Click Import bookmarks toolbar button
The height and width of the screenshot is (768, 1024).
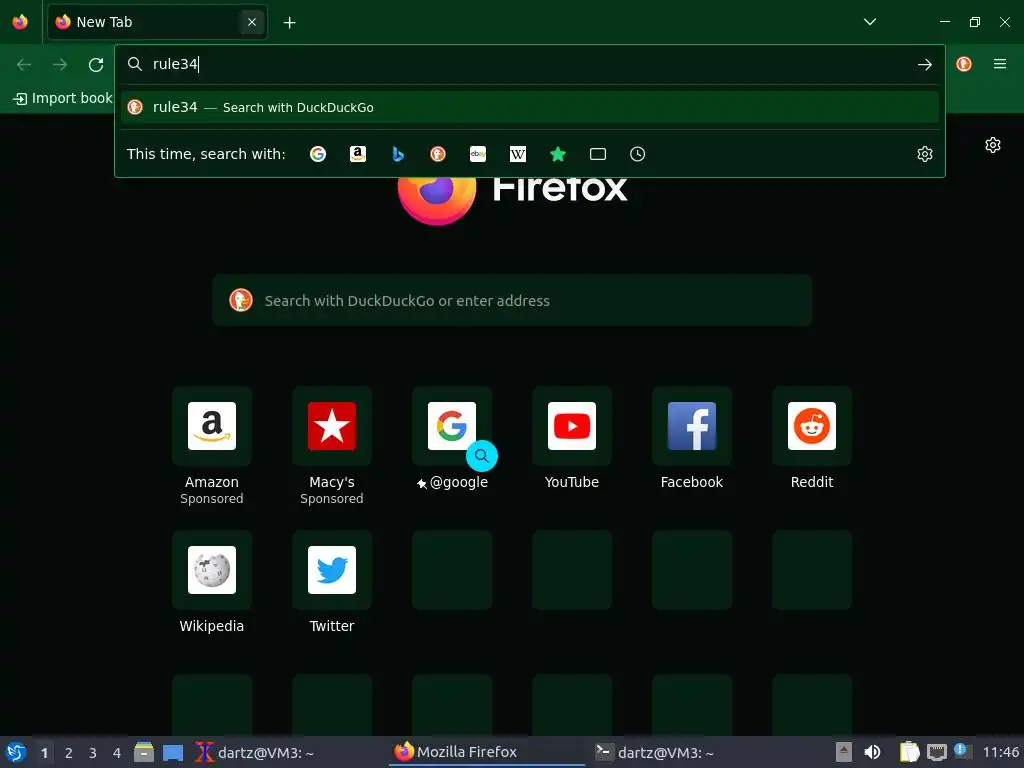(x=63, y=98)
